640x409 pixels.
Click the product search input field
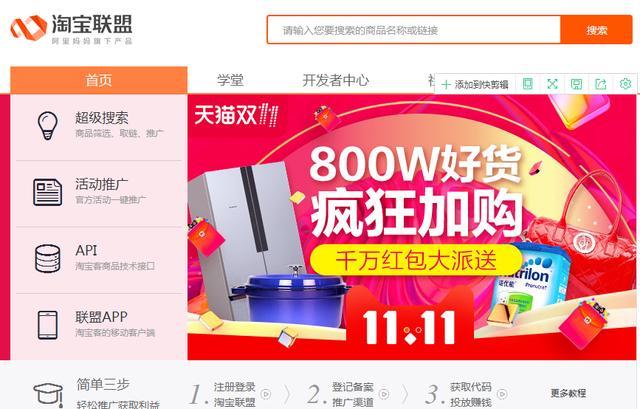[x=414, y=29]
